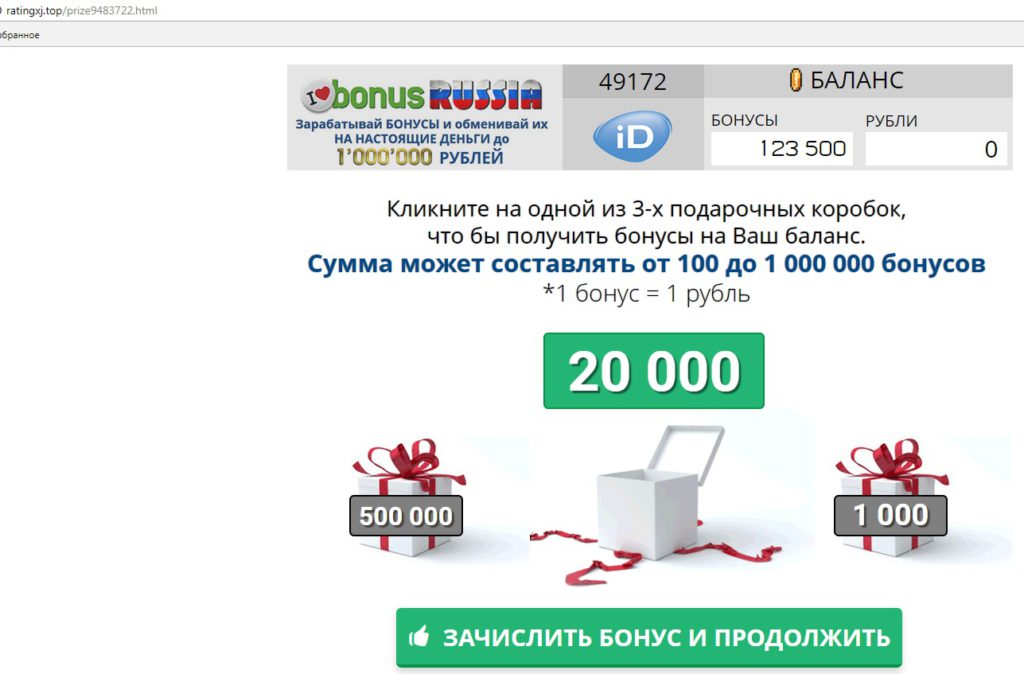Click the 500 000 label on left box
The width and height of the screenshot is (1024, 674).
(x=406, y=516)
